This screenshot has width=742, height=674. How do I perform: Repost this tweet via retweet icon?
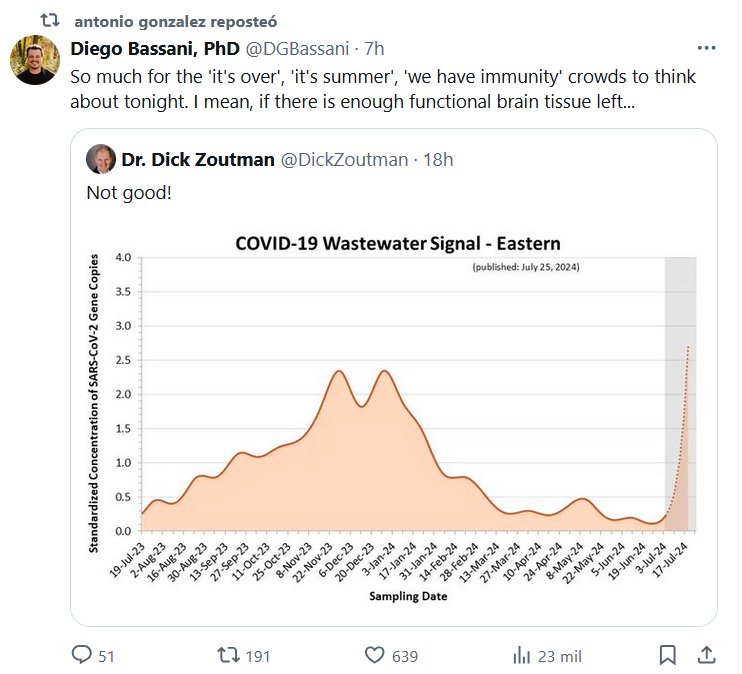[x=229, y=655]
